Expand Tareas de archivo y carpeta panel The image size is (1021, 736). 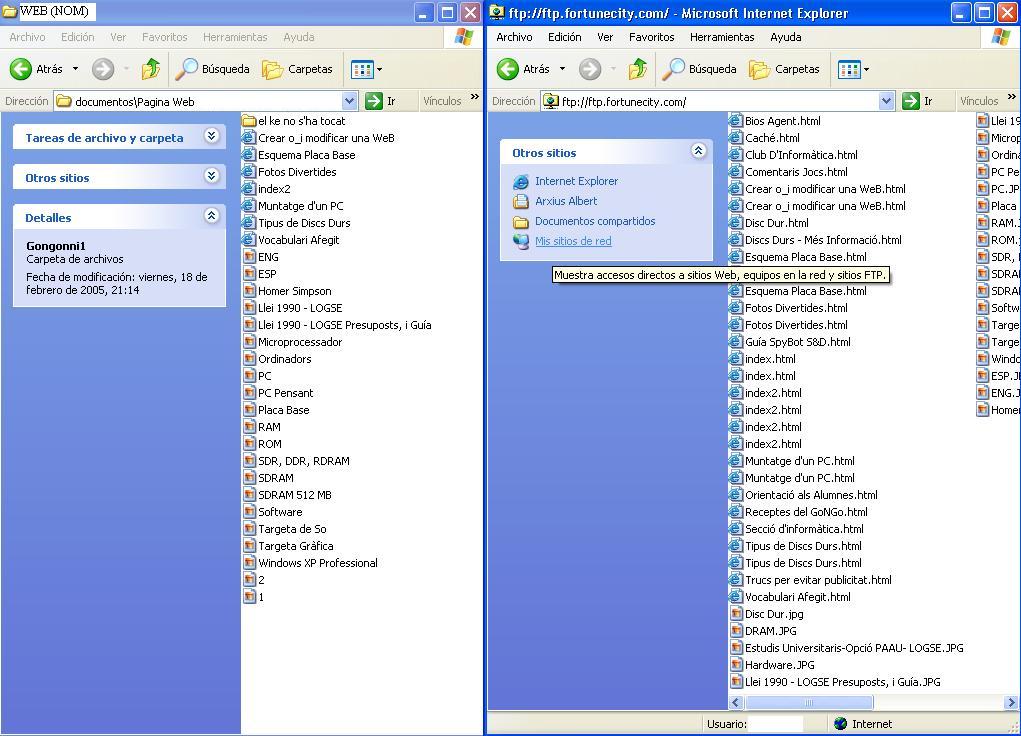(x=211, y=135)
